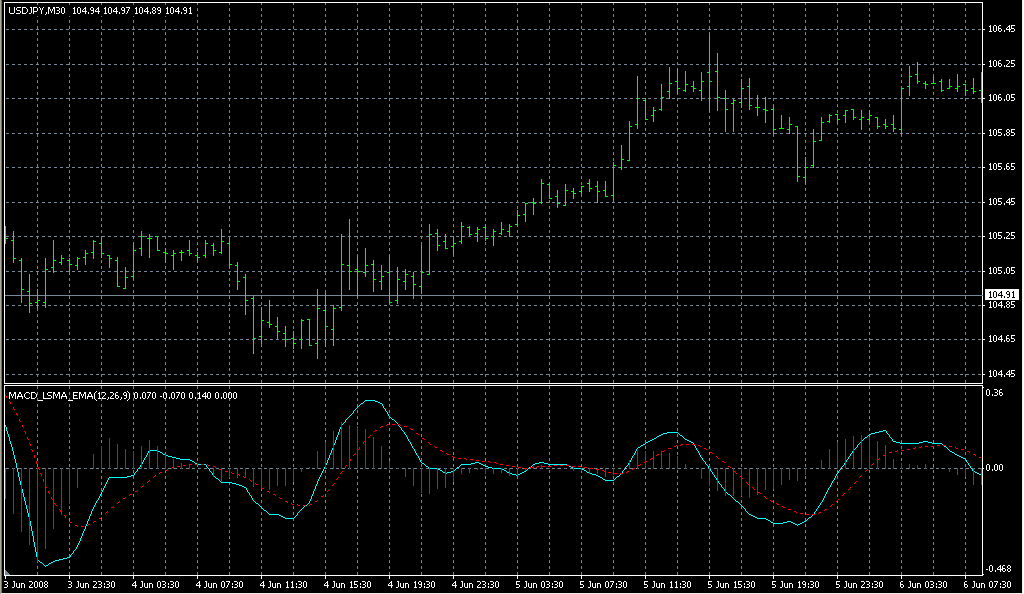Click the 3 Jun 2008 date label
The image size is (1024, 594).
(x=27, y=584)
